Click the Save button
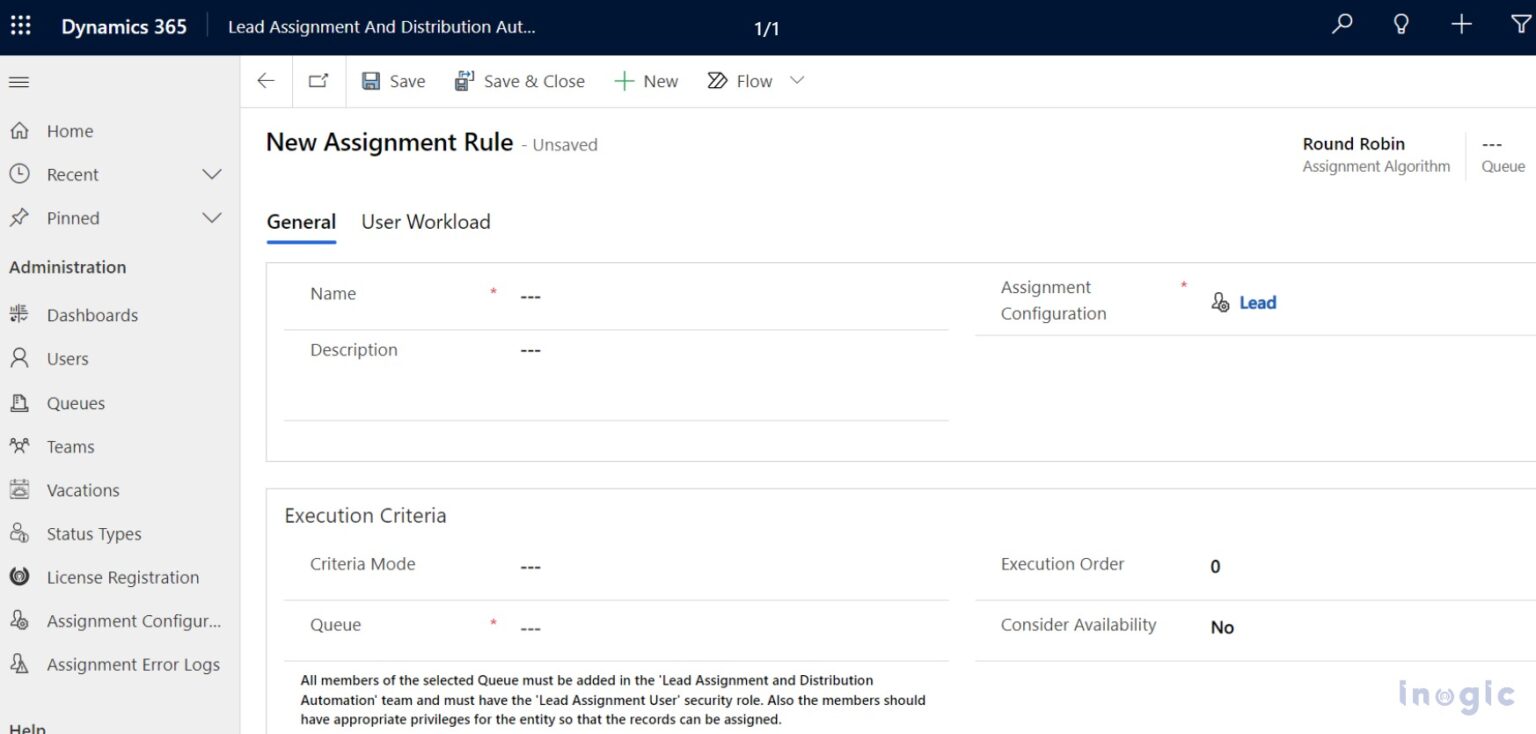 click(x=394, y=81)
